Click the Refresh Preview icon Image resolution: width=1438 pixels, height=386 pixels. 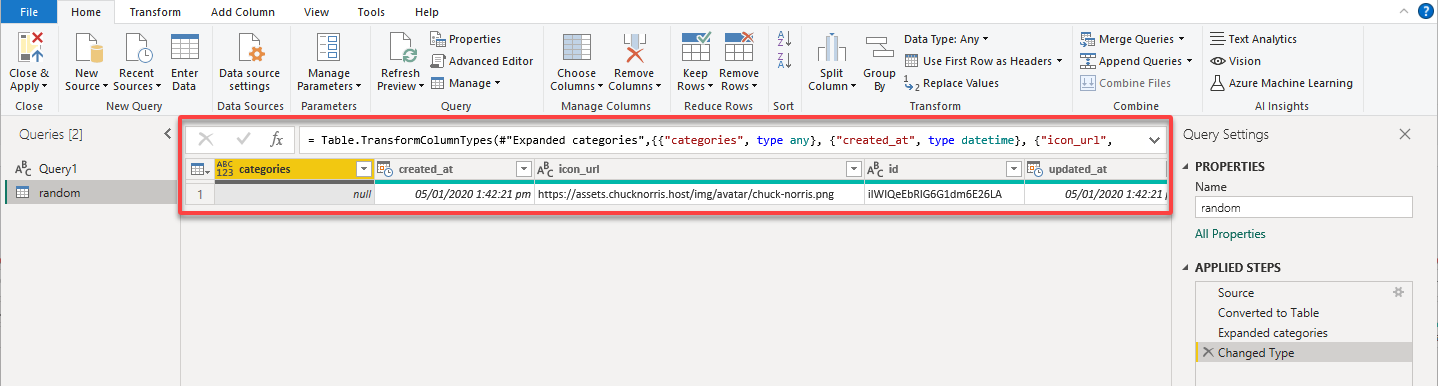coord(400,47)
